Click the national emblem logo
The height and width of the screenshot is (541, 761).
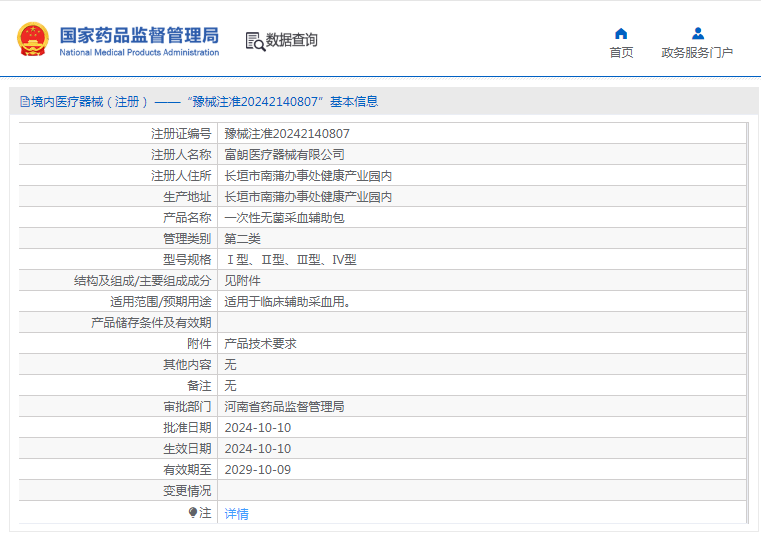point(33,39)
